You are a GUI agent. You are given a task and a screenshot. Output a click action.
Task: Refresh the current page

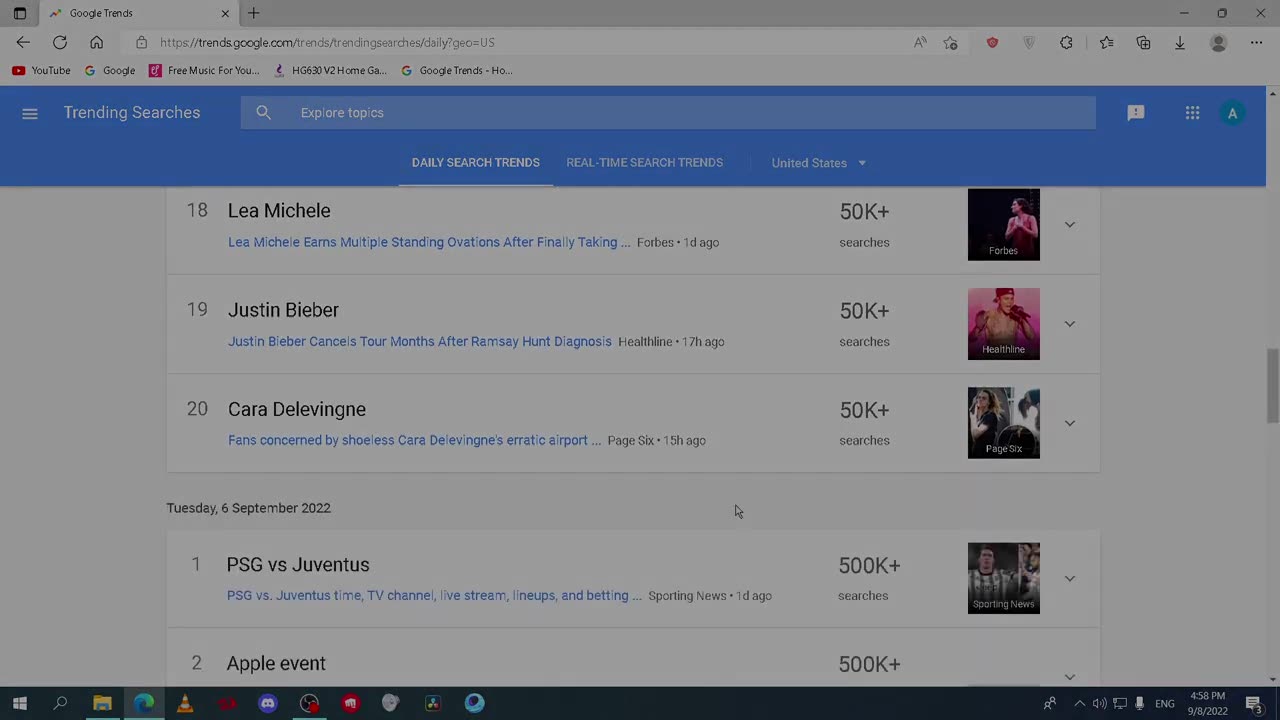[x=60, y=42]
